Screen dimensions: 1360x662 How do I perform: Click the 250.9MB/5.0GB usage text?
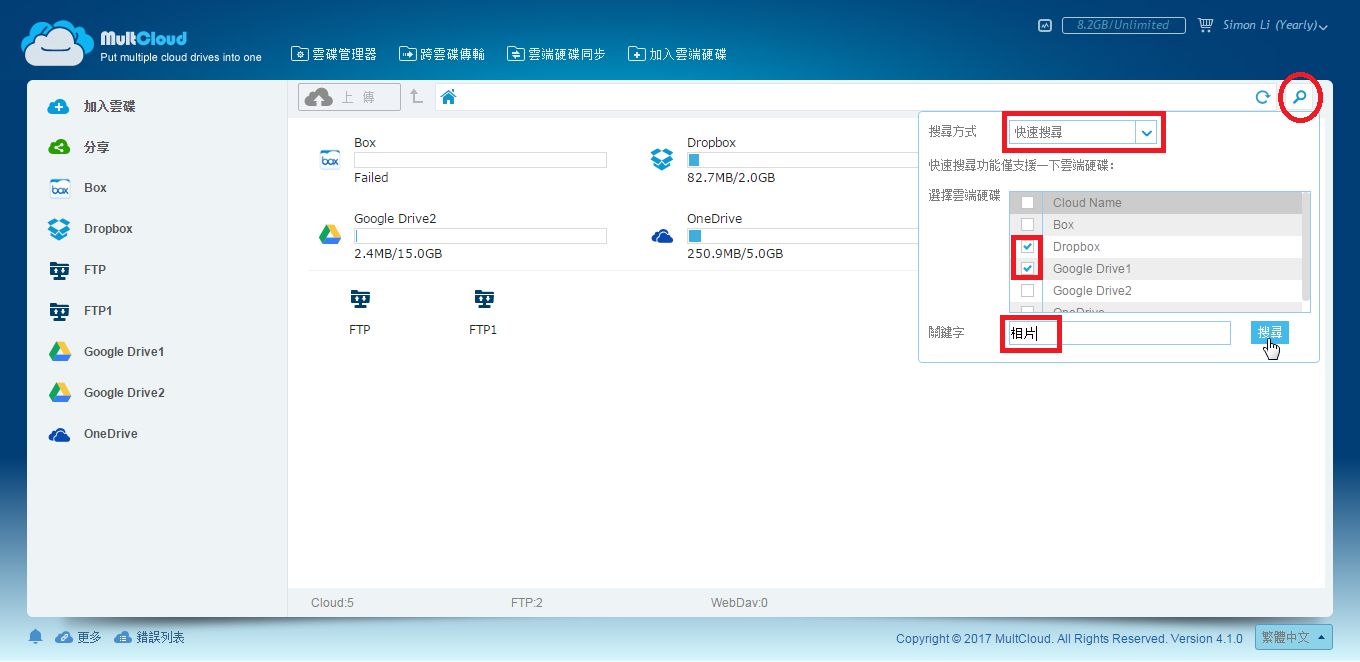click(735, 254)
